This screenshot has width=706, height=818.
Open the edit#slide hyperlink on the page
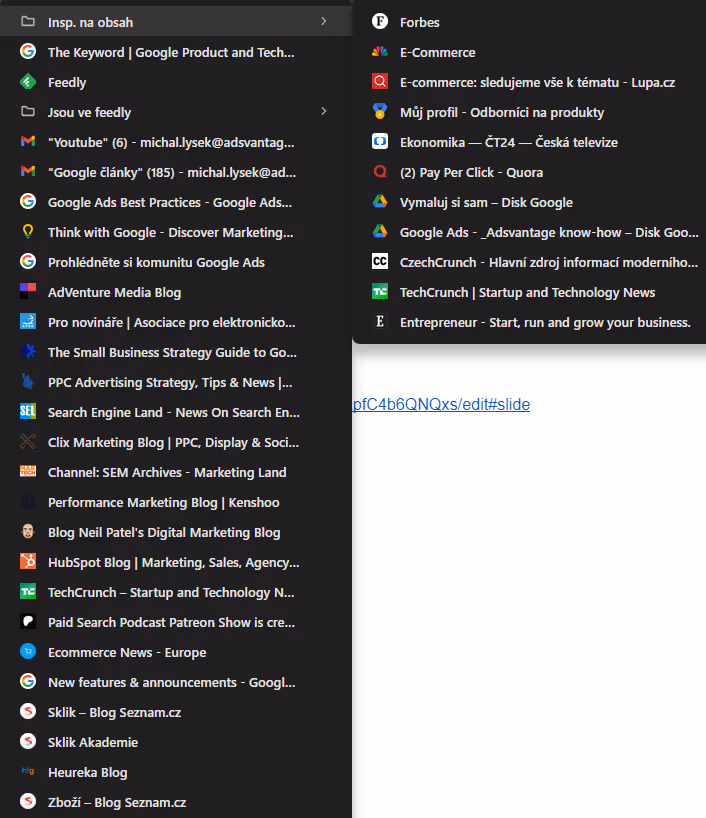(x=441, y=404)
